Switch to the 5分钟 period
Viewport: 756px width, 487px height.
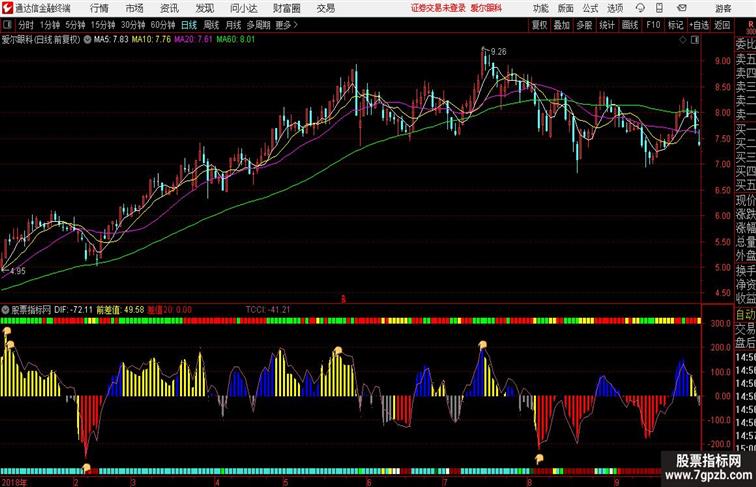[75, 25]
